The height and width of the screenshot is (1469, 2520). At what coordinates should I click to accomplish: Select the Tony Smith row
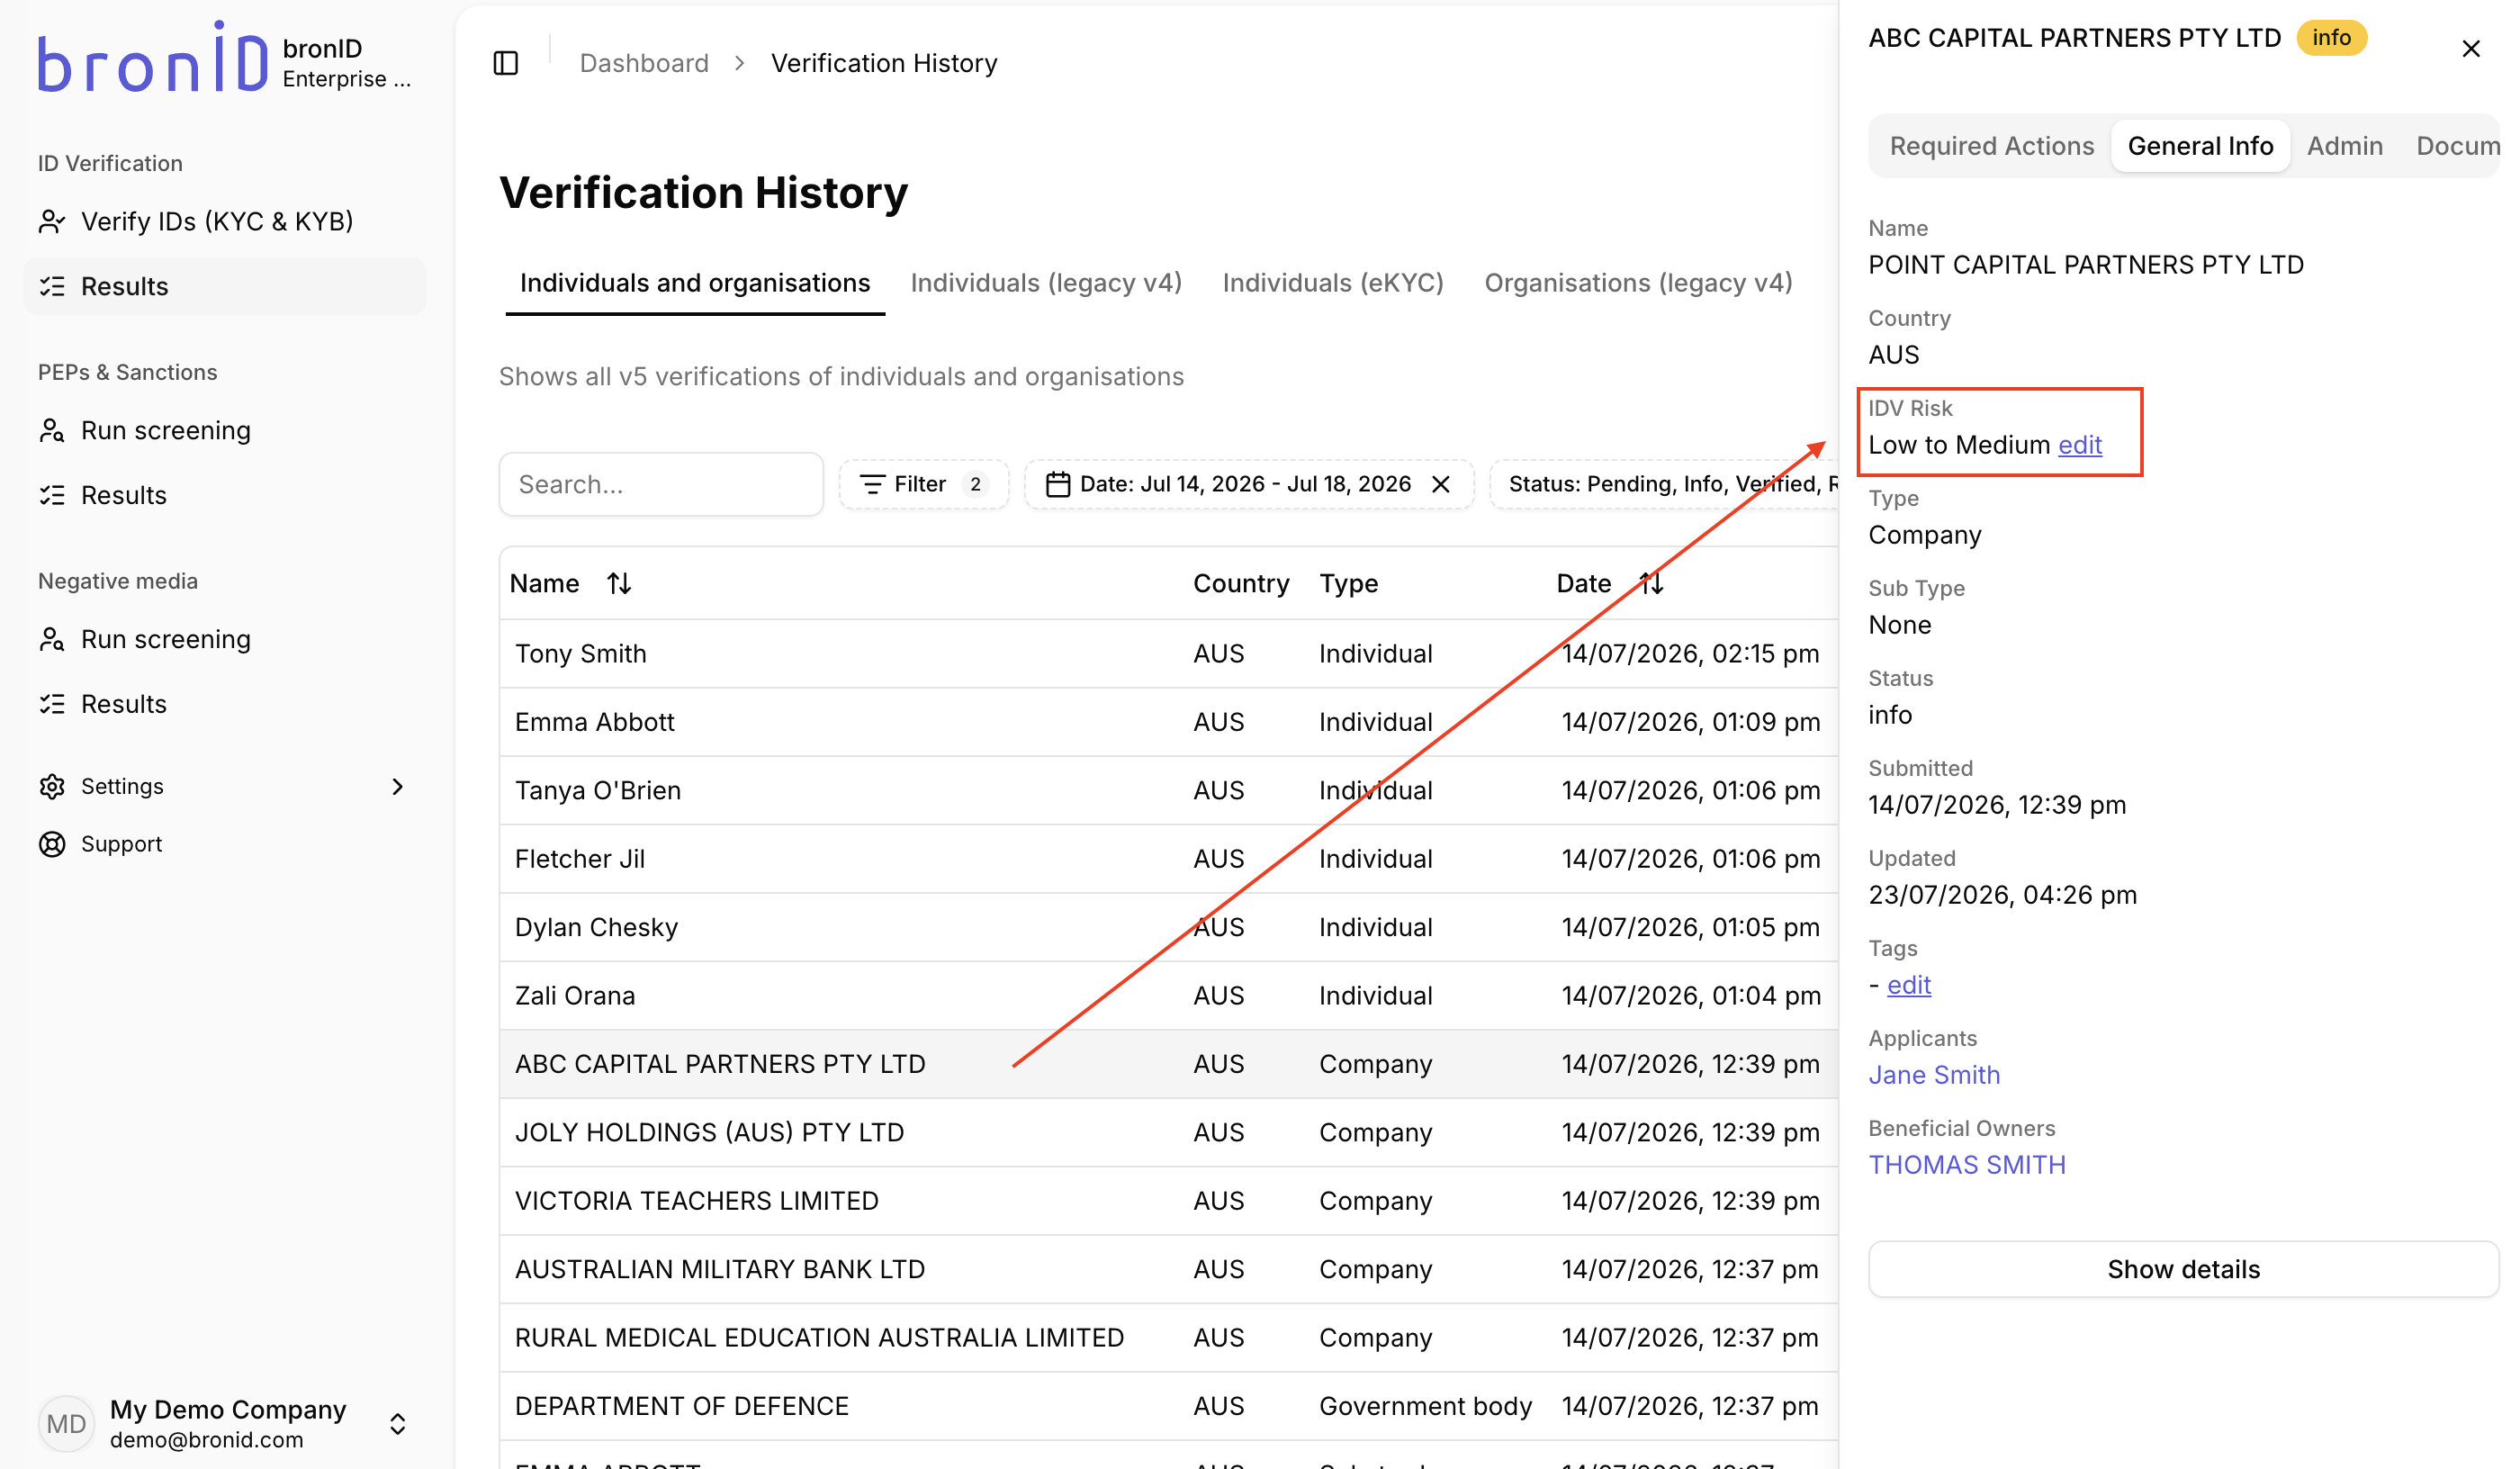pos(1168,654)
